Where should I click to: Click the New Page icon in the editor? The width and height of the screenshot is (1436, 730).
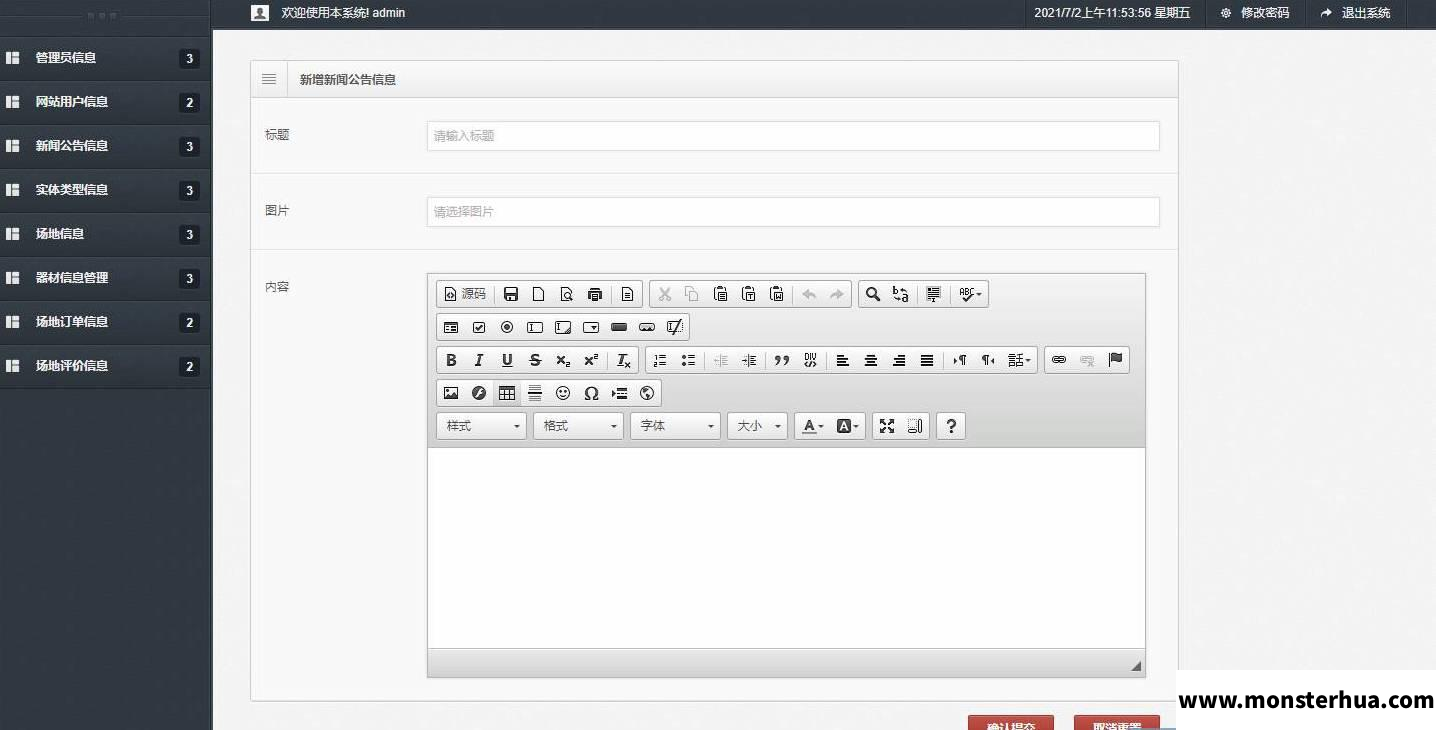(539, 294)
